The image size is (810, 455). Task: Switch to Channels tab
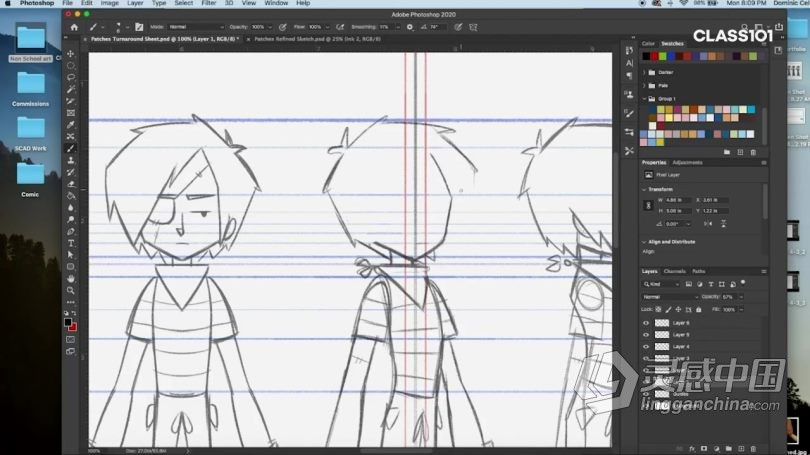tap(674, 271)
